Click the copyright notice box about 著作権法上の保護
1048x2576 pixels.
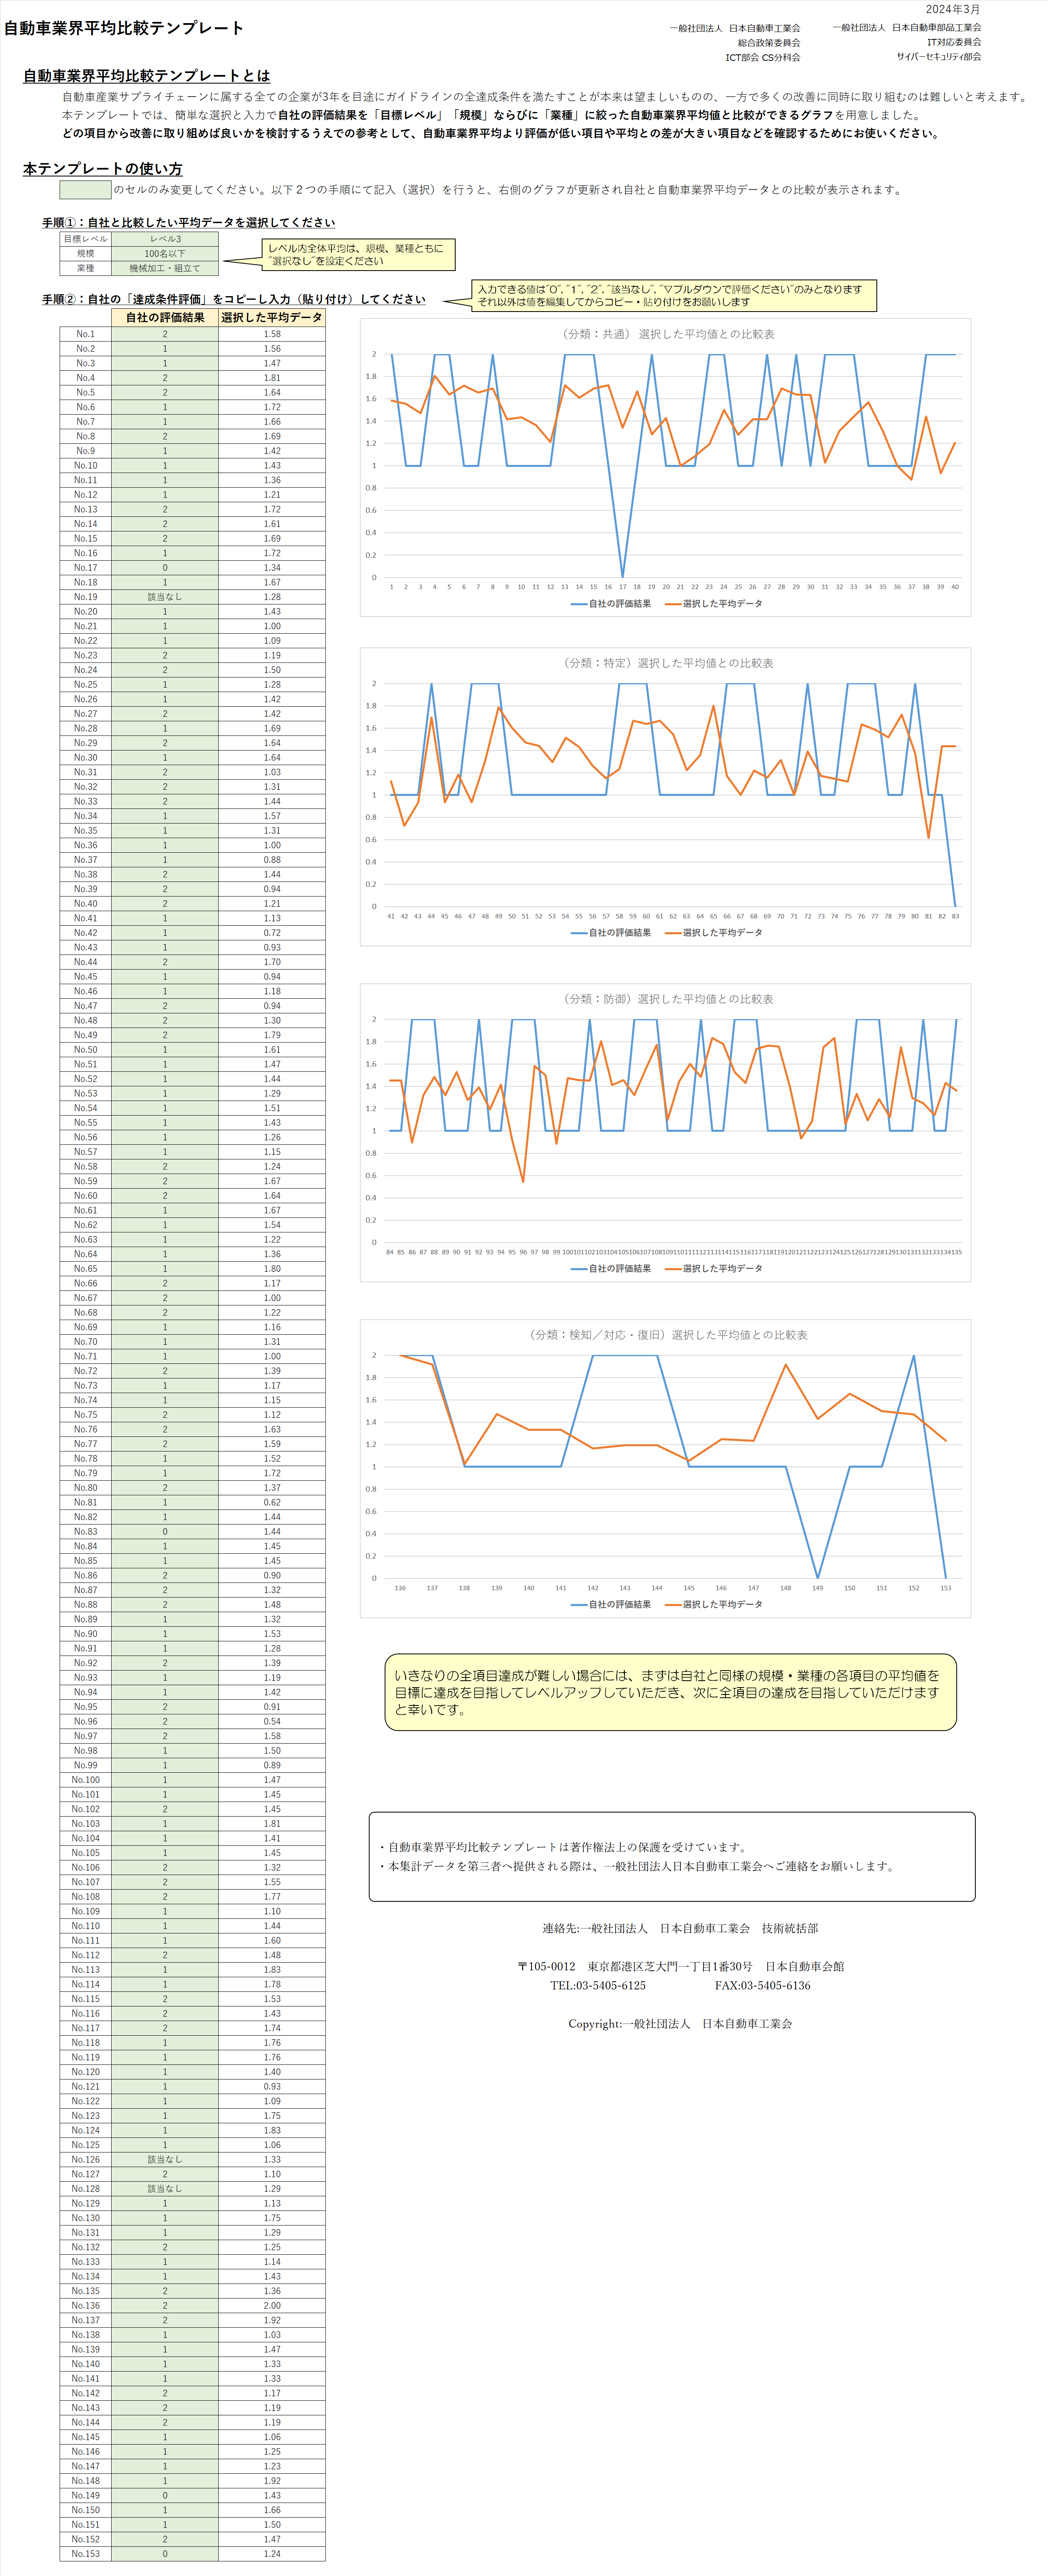672,1857
